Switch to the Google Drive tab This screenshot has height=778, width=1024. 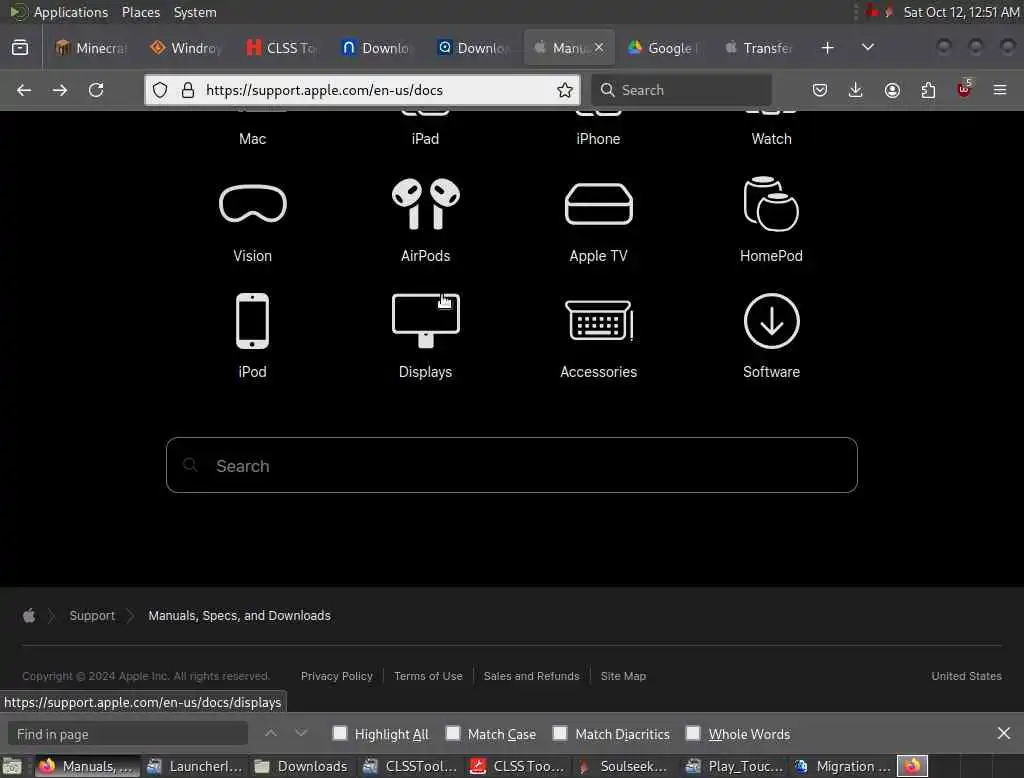click(664, 48)
